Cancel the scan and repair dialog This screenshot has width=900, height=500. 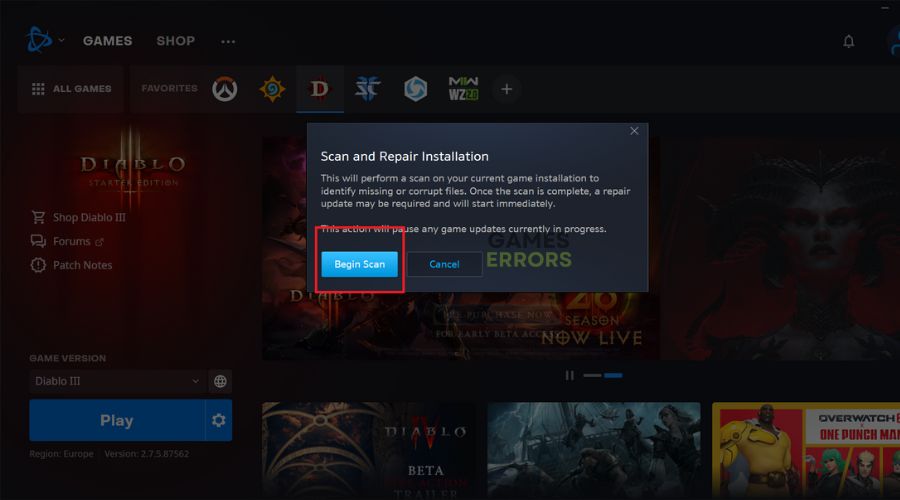(444, 264)
